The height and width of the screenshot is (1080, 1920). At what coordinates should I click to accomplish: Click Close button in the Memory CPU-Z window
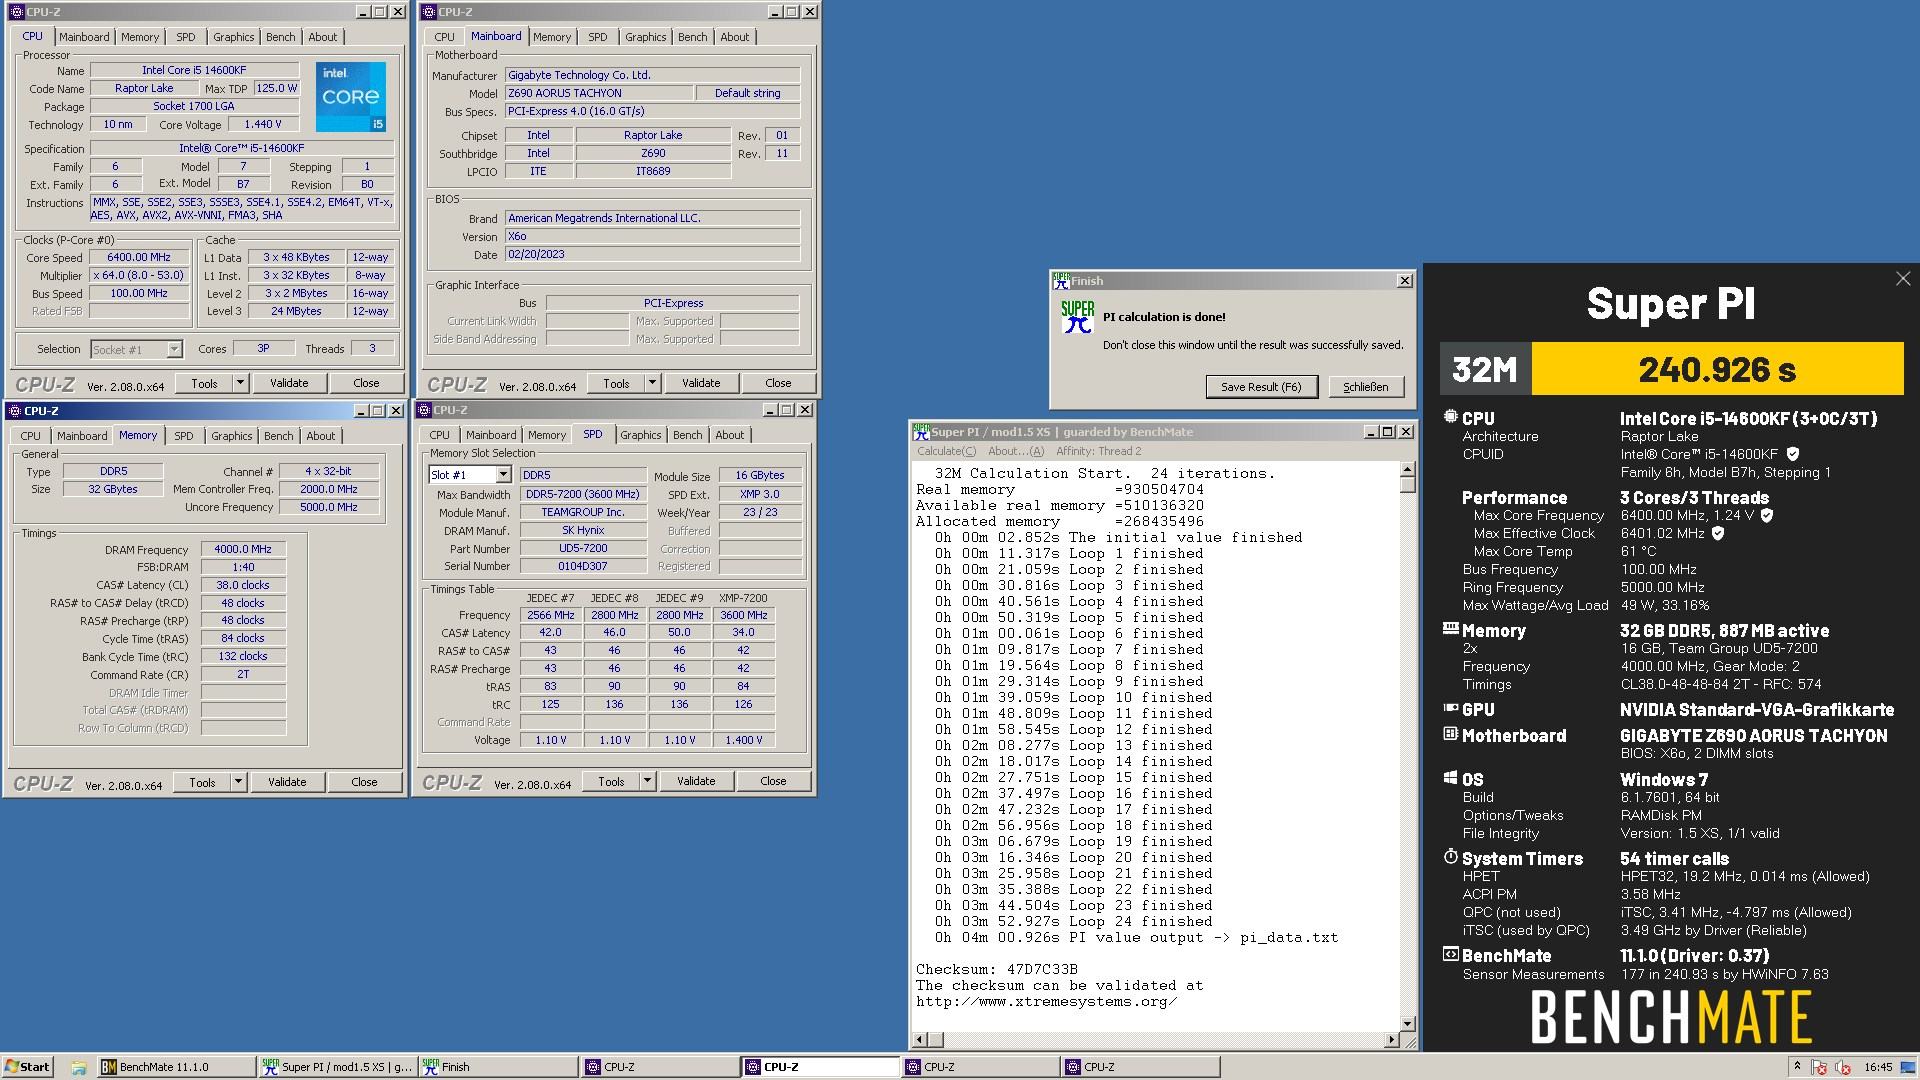(364, 782)
